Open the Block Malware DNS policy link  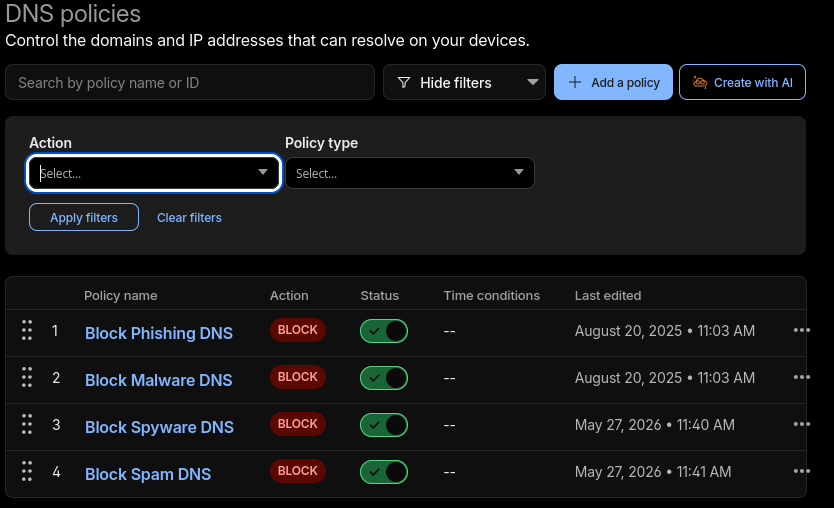coord(159,380)
